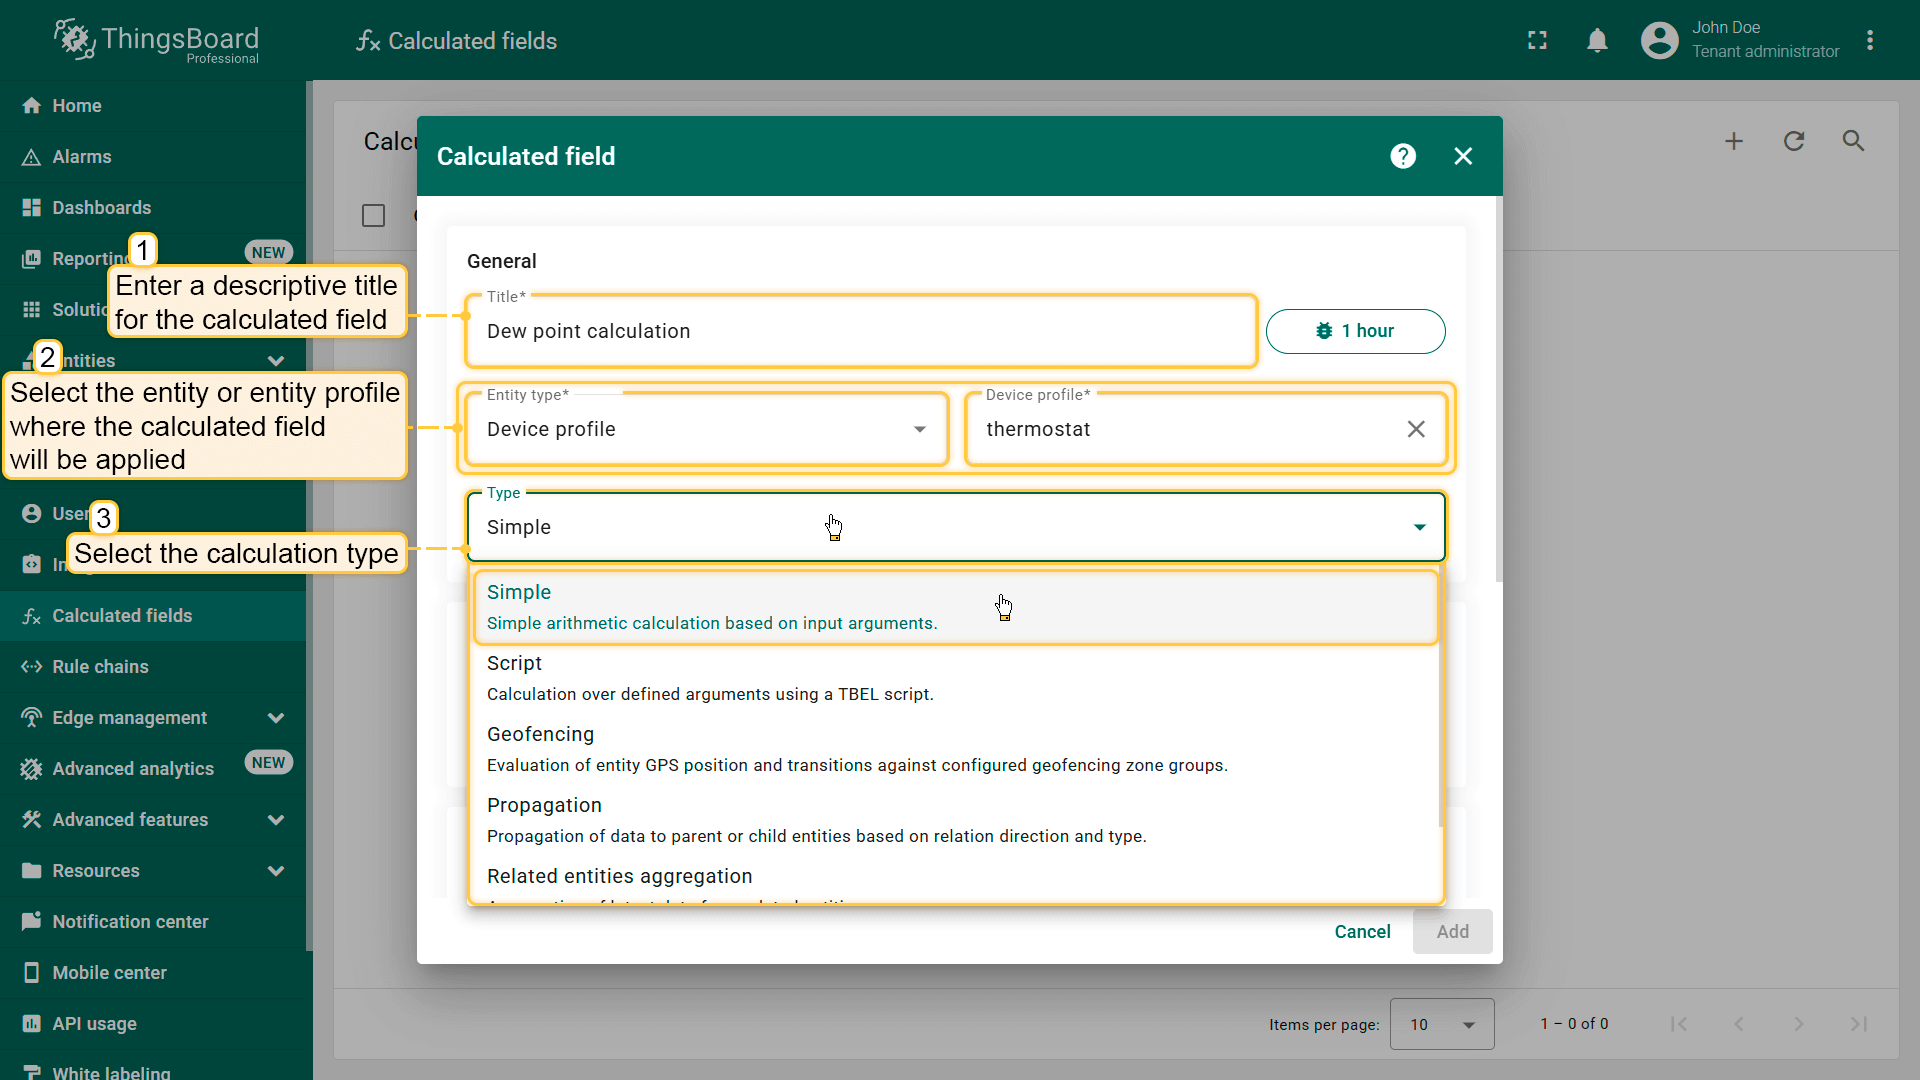Open help for Calculated field dialog

tap(1403, 156)
